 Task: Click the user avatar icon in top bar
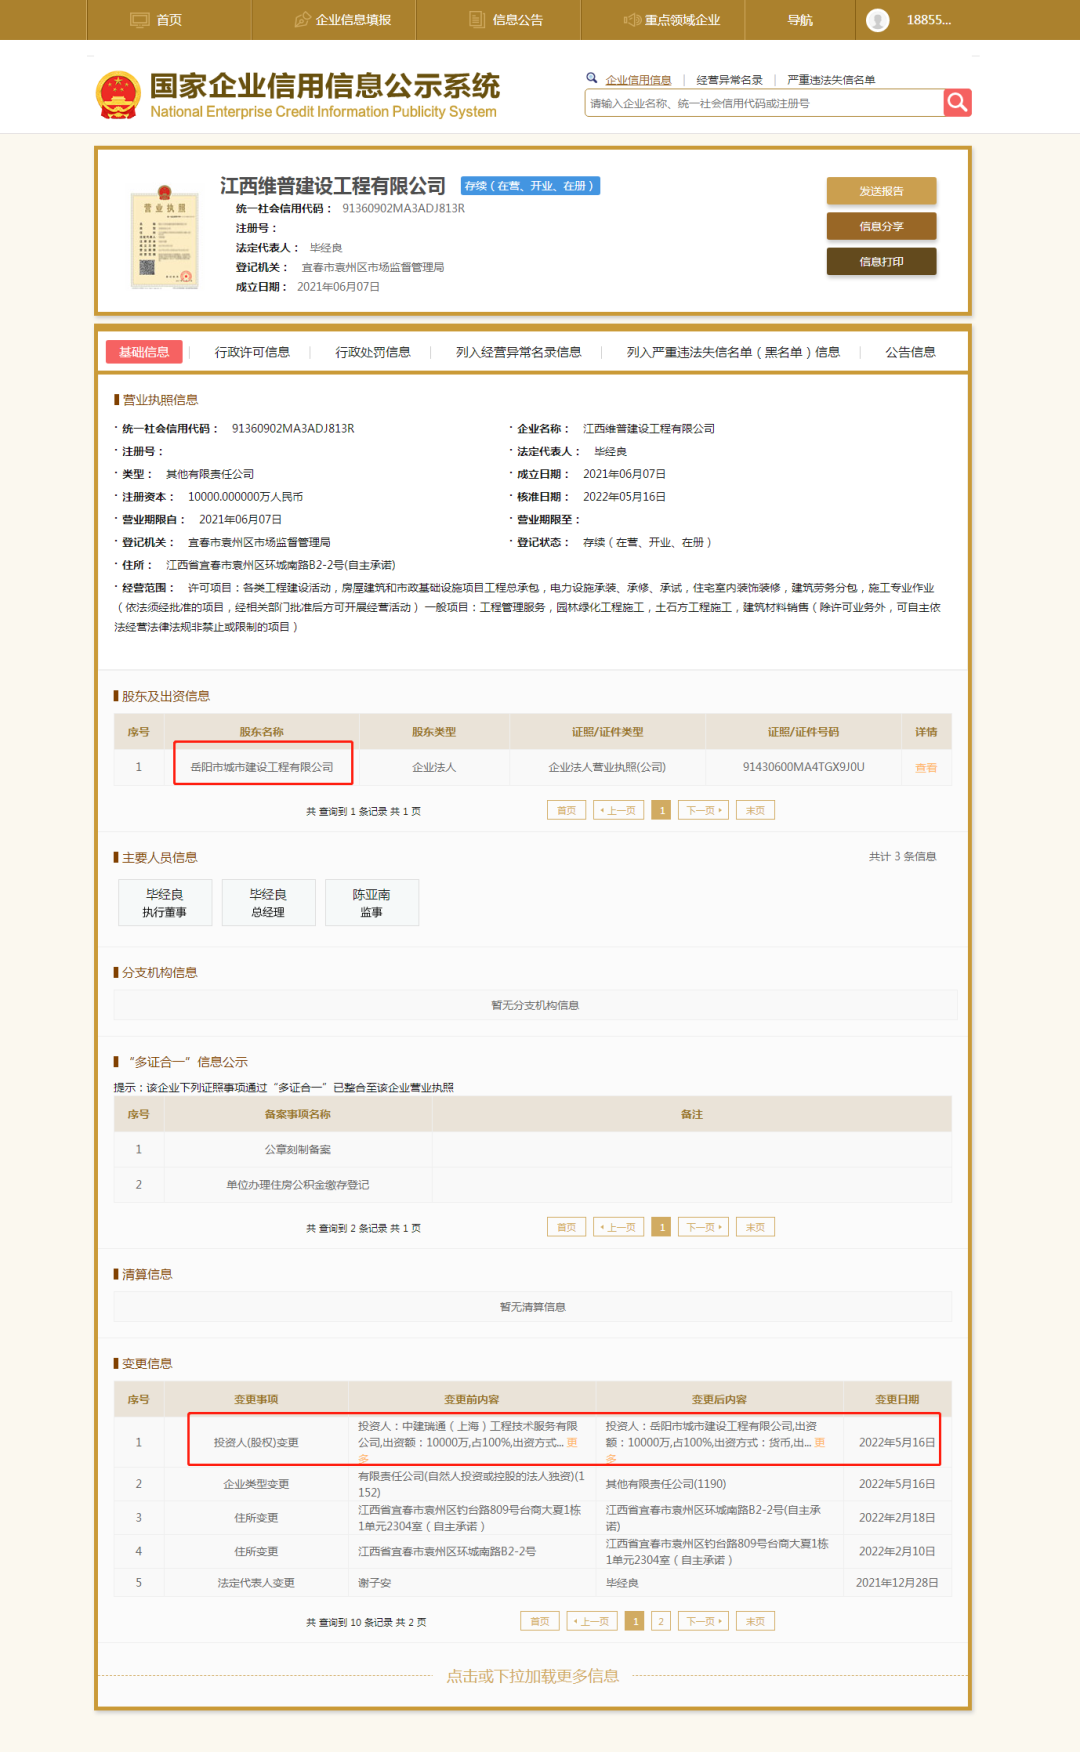(x=878, y=20)
